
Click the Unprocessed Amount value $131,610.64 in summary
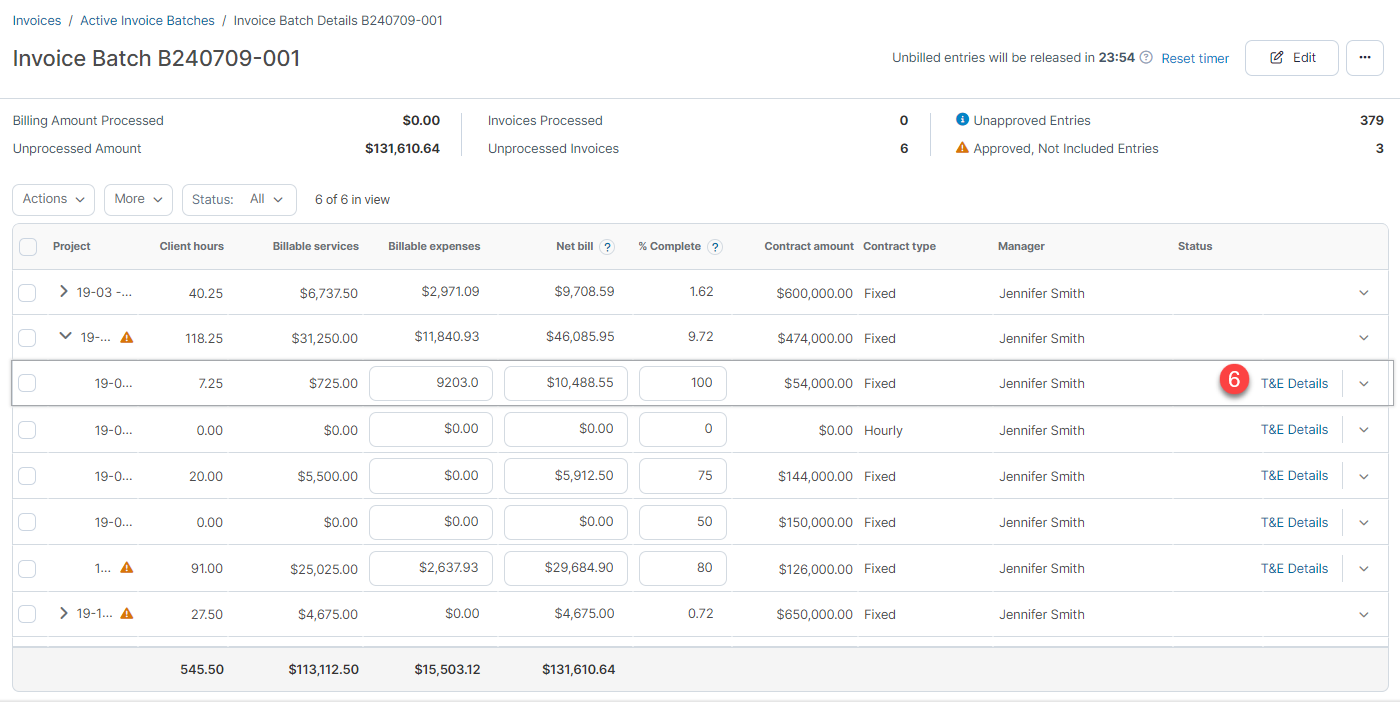click(x=402, y=148)
